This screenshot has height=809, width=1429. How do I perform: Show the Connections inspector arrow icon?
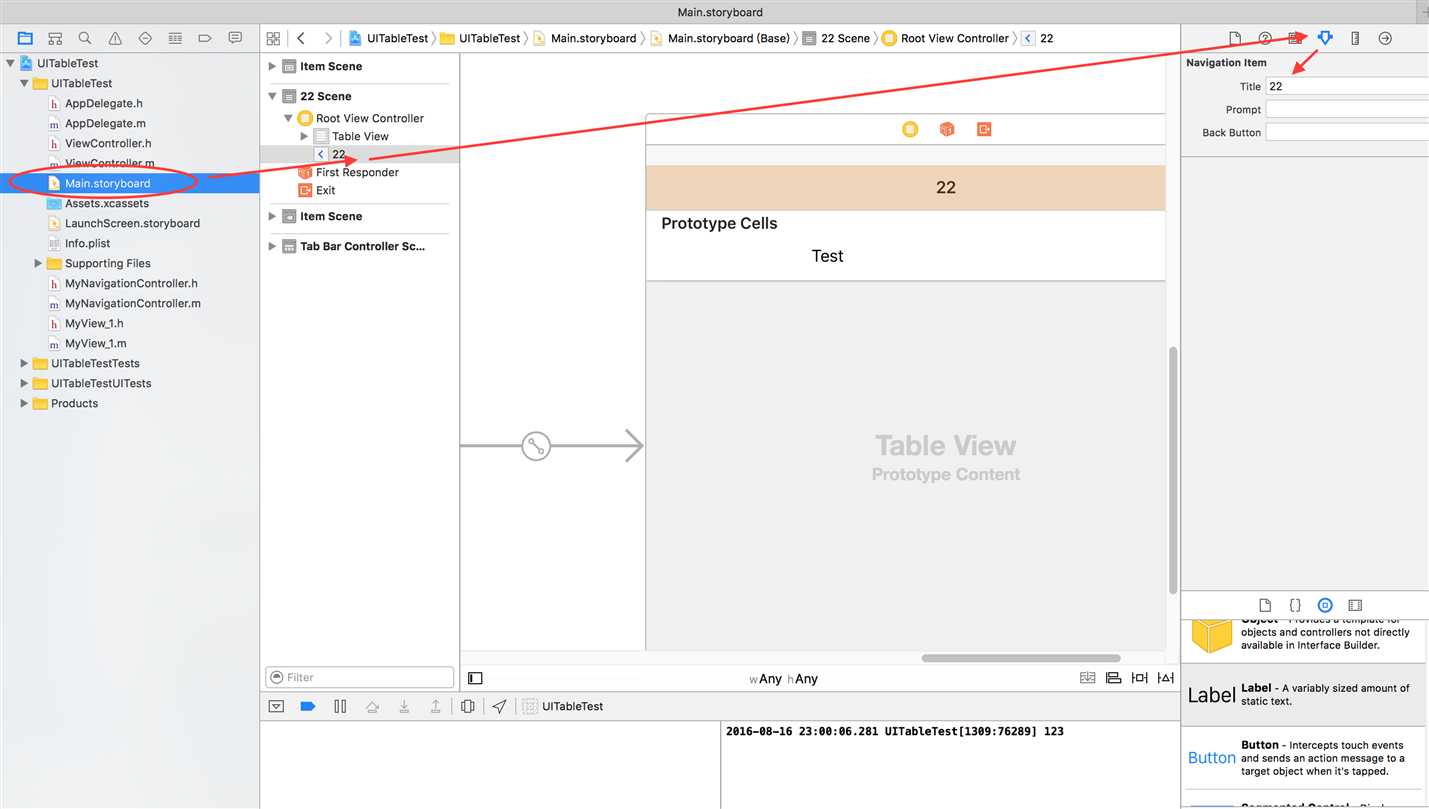click(x=1385, y=38)
